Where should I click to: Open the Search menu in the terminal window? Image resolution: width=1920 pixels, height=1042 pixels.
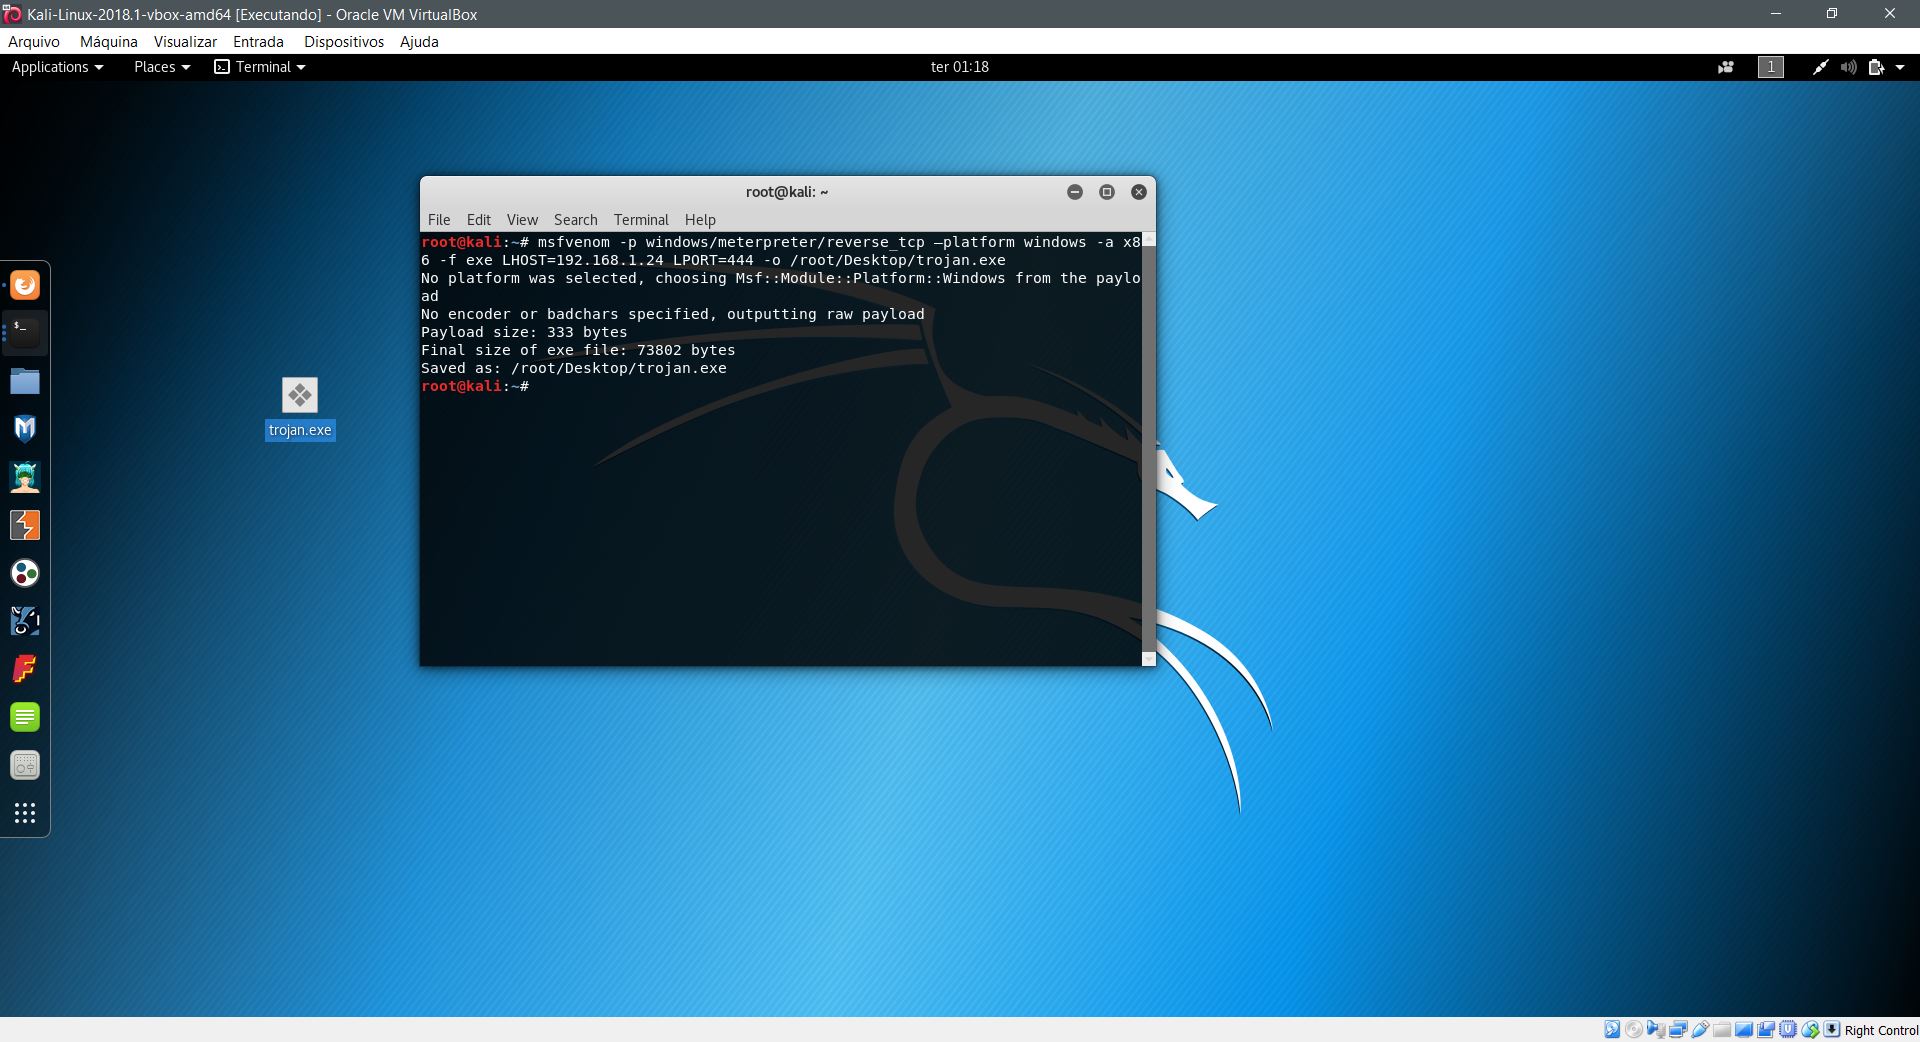click(x=575, y=220)
